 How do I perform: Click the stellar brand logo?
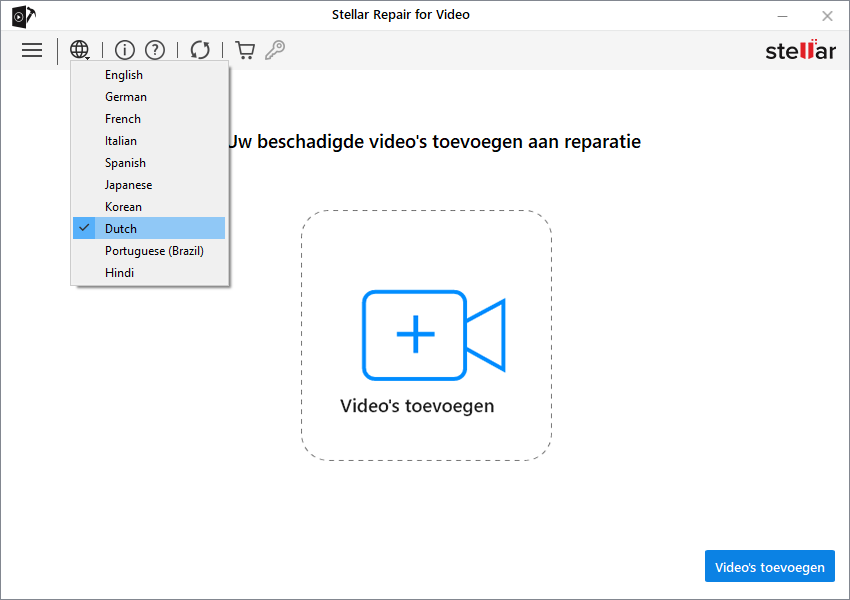click(801, 50)
